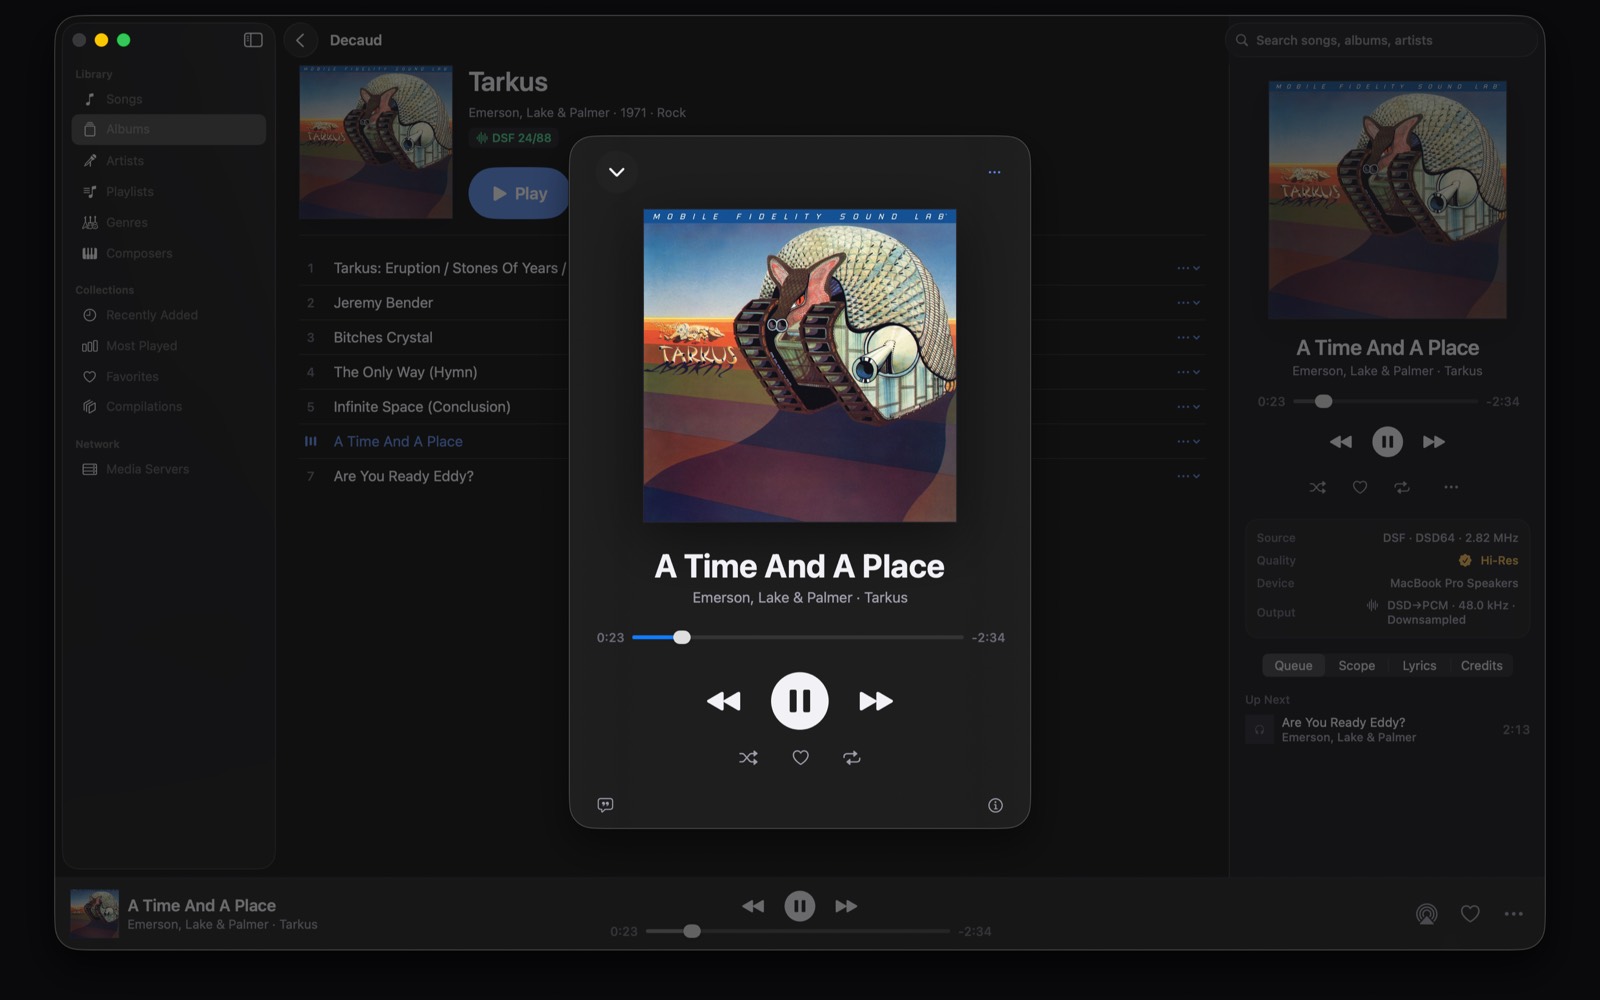Screen dimensions: 1600x1000
Task: Show track info via popup info icon
Action: pyautogui.click(x=995, y=805)
